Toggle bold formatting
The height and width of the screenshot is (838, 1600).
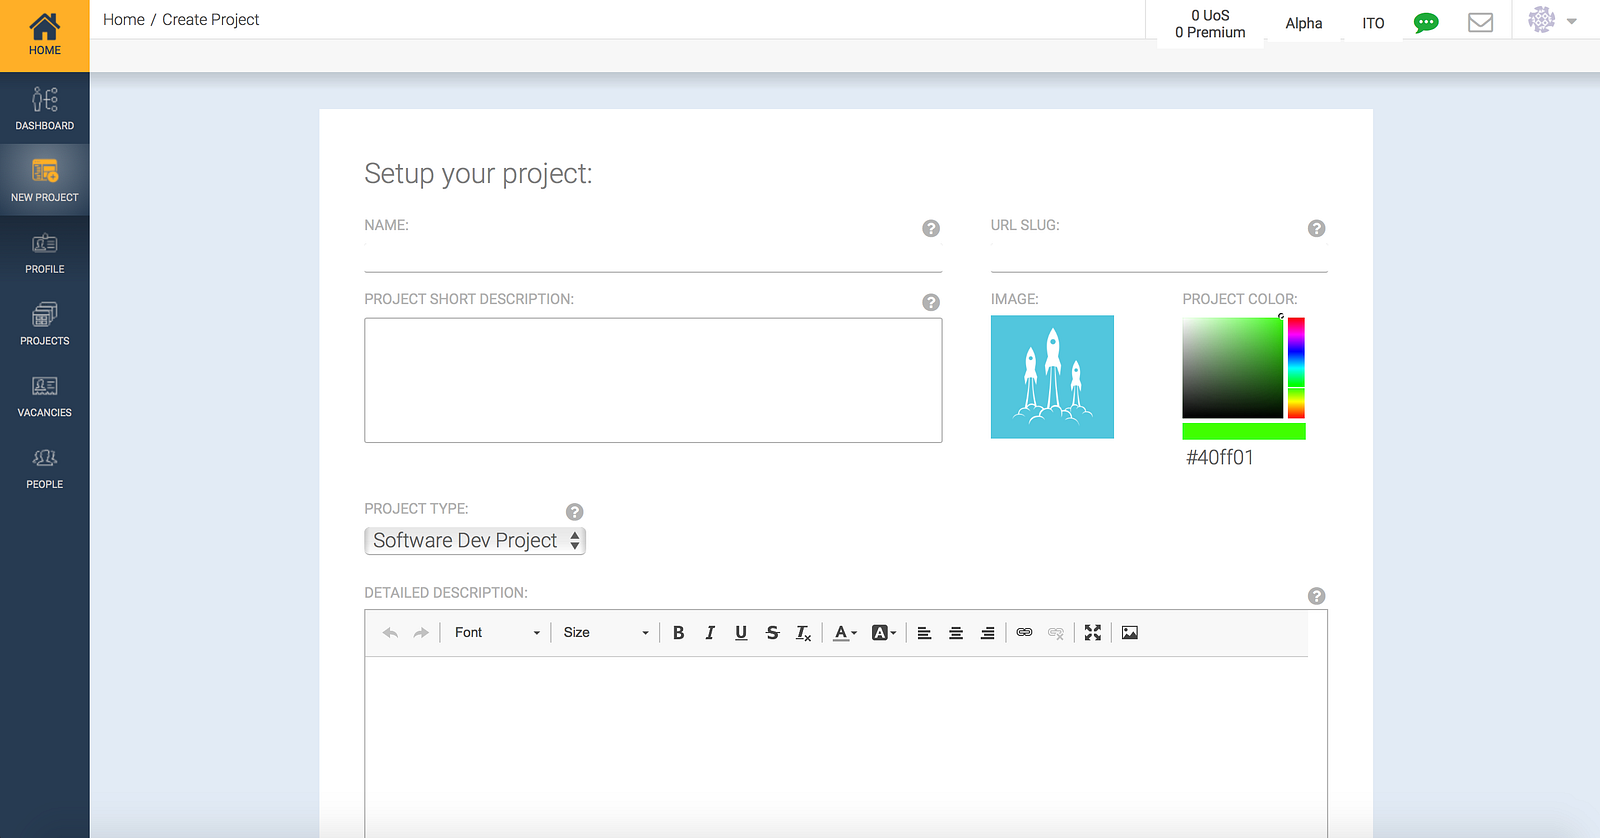(678, 633)
